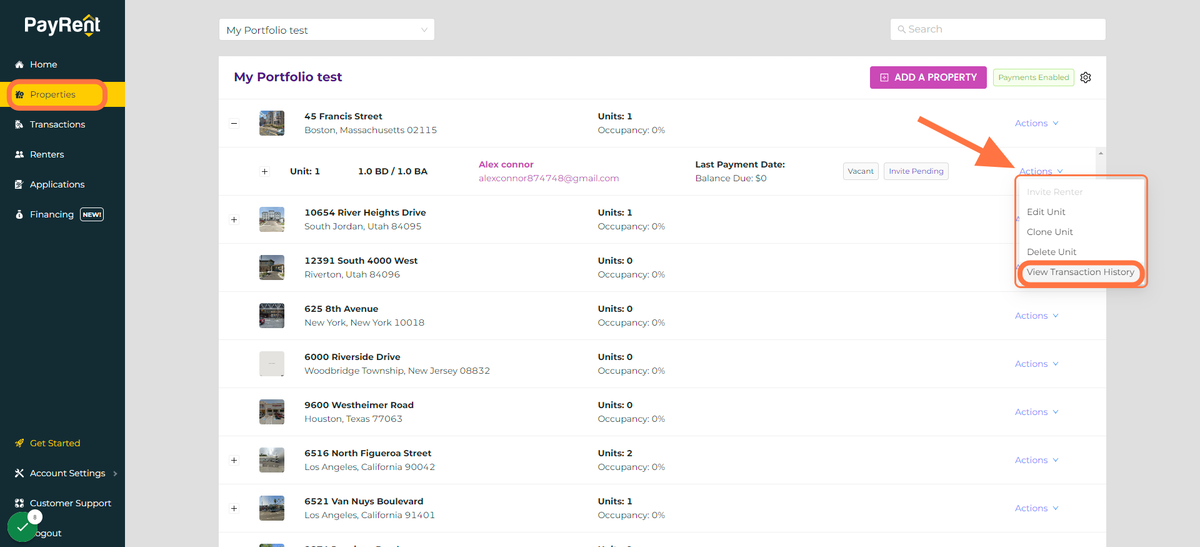
Task: Open Actions for 45 Francis Street
Action: tap(1036, 123)
